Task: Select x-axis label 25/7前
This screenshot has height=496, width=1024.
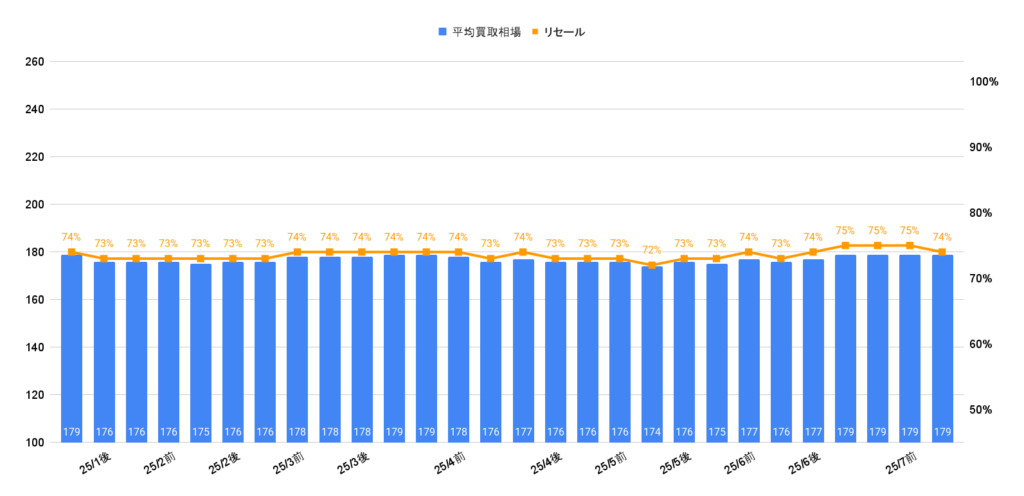Action: [x=901, y=465]
